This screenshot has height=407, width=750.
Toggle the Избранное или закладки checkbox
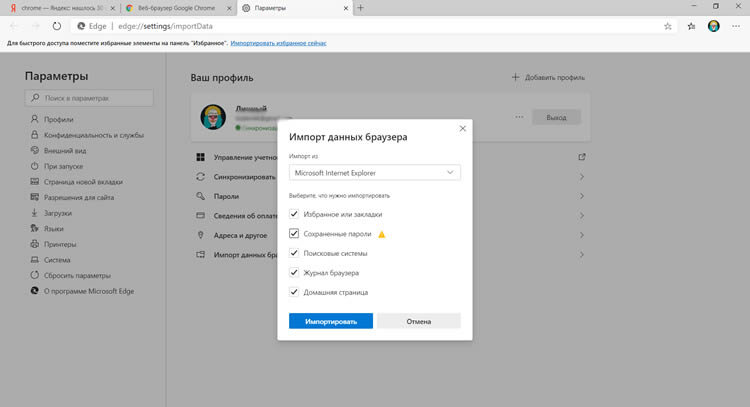[294, 214]
